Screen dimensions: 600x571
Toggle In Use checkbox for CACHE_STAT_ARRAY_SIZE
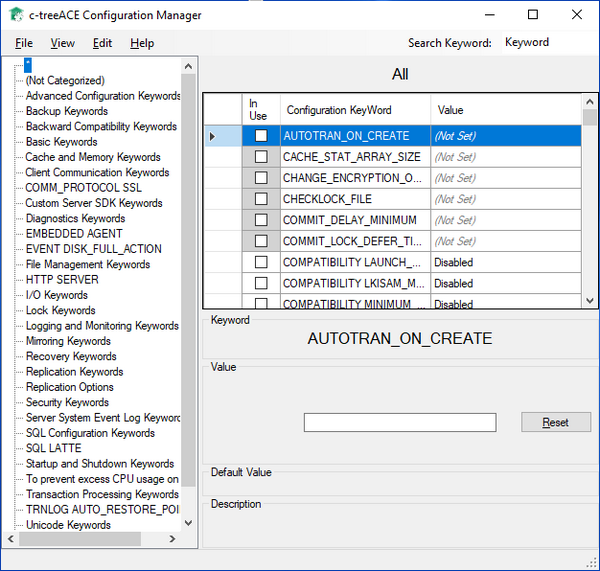261,157
